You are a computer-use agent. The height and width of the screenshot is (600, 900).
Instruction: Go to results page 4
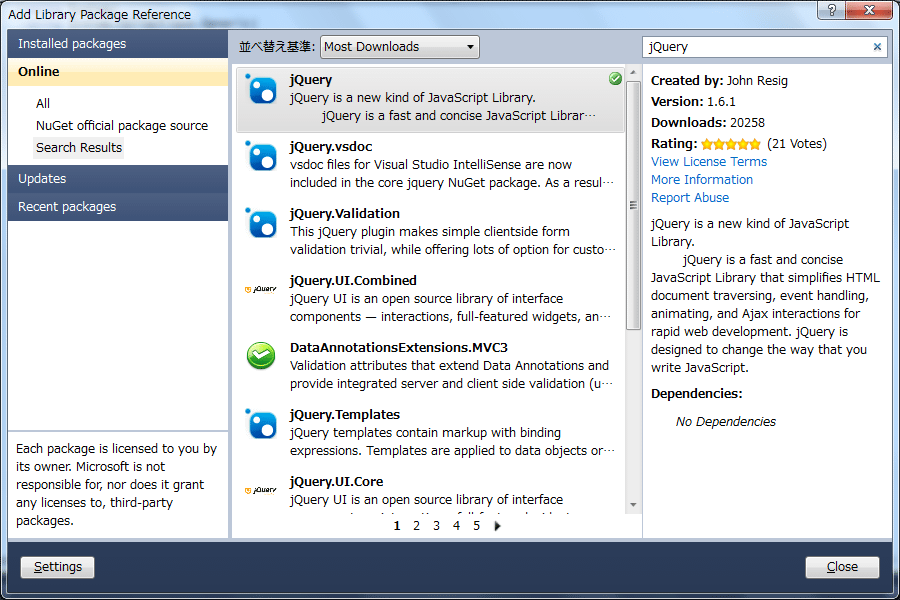pos(456,526)
